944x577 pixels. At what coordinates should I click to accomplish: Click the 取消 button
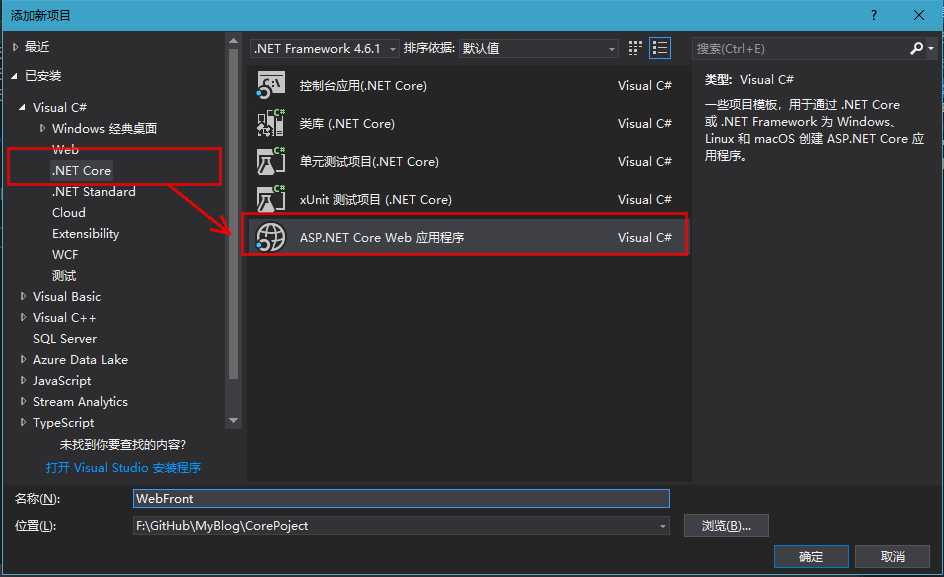pyautogui.click(x=892, y=557)
